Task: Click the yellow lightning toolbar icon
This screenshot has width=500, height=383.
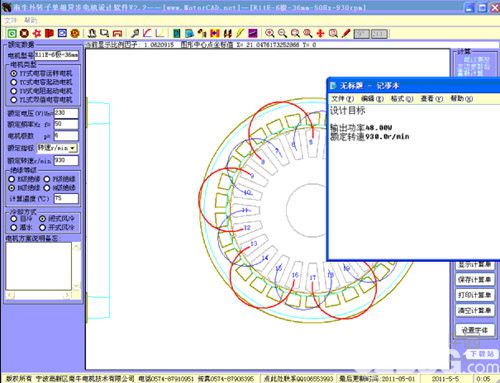Action: coord(240,33)
